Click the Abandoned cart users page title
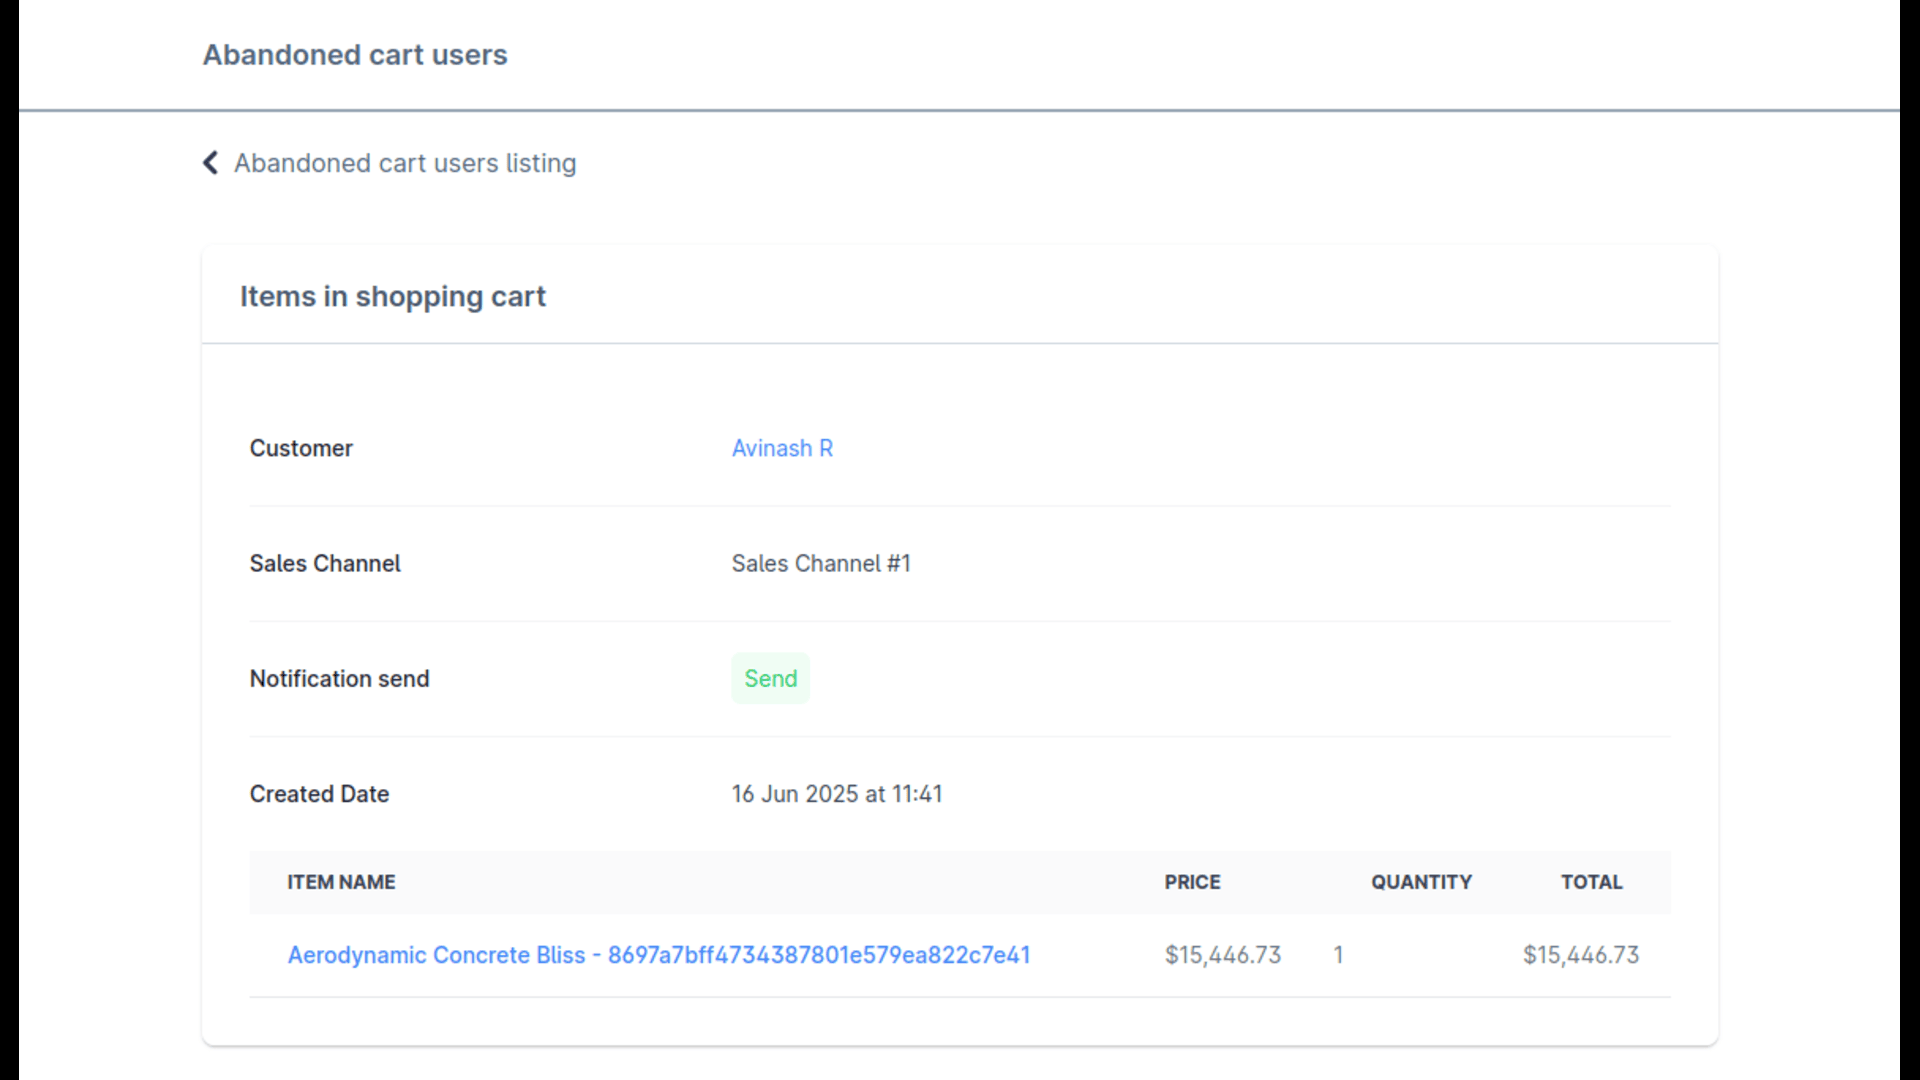Screen dimensions: 1920x1080 pos(355,55)
